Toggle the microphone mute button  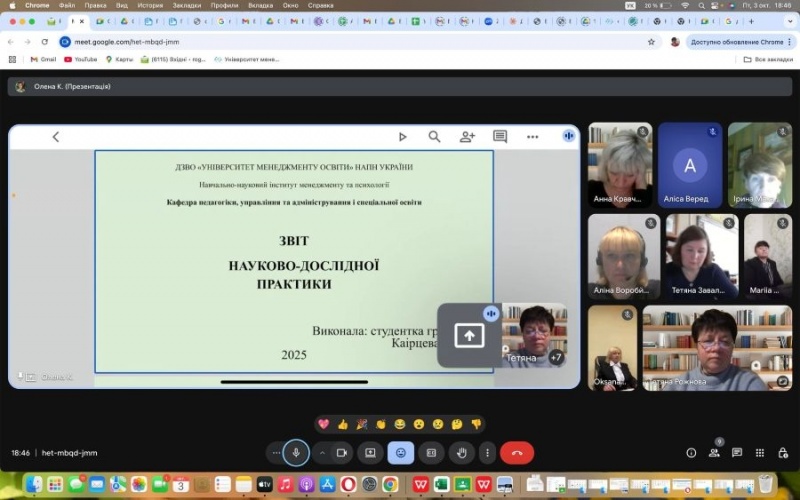[296, 453]
